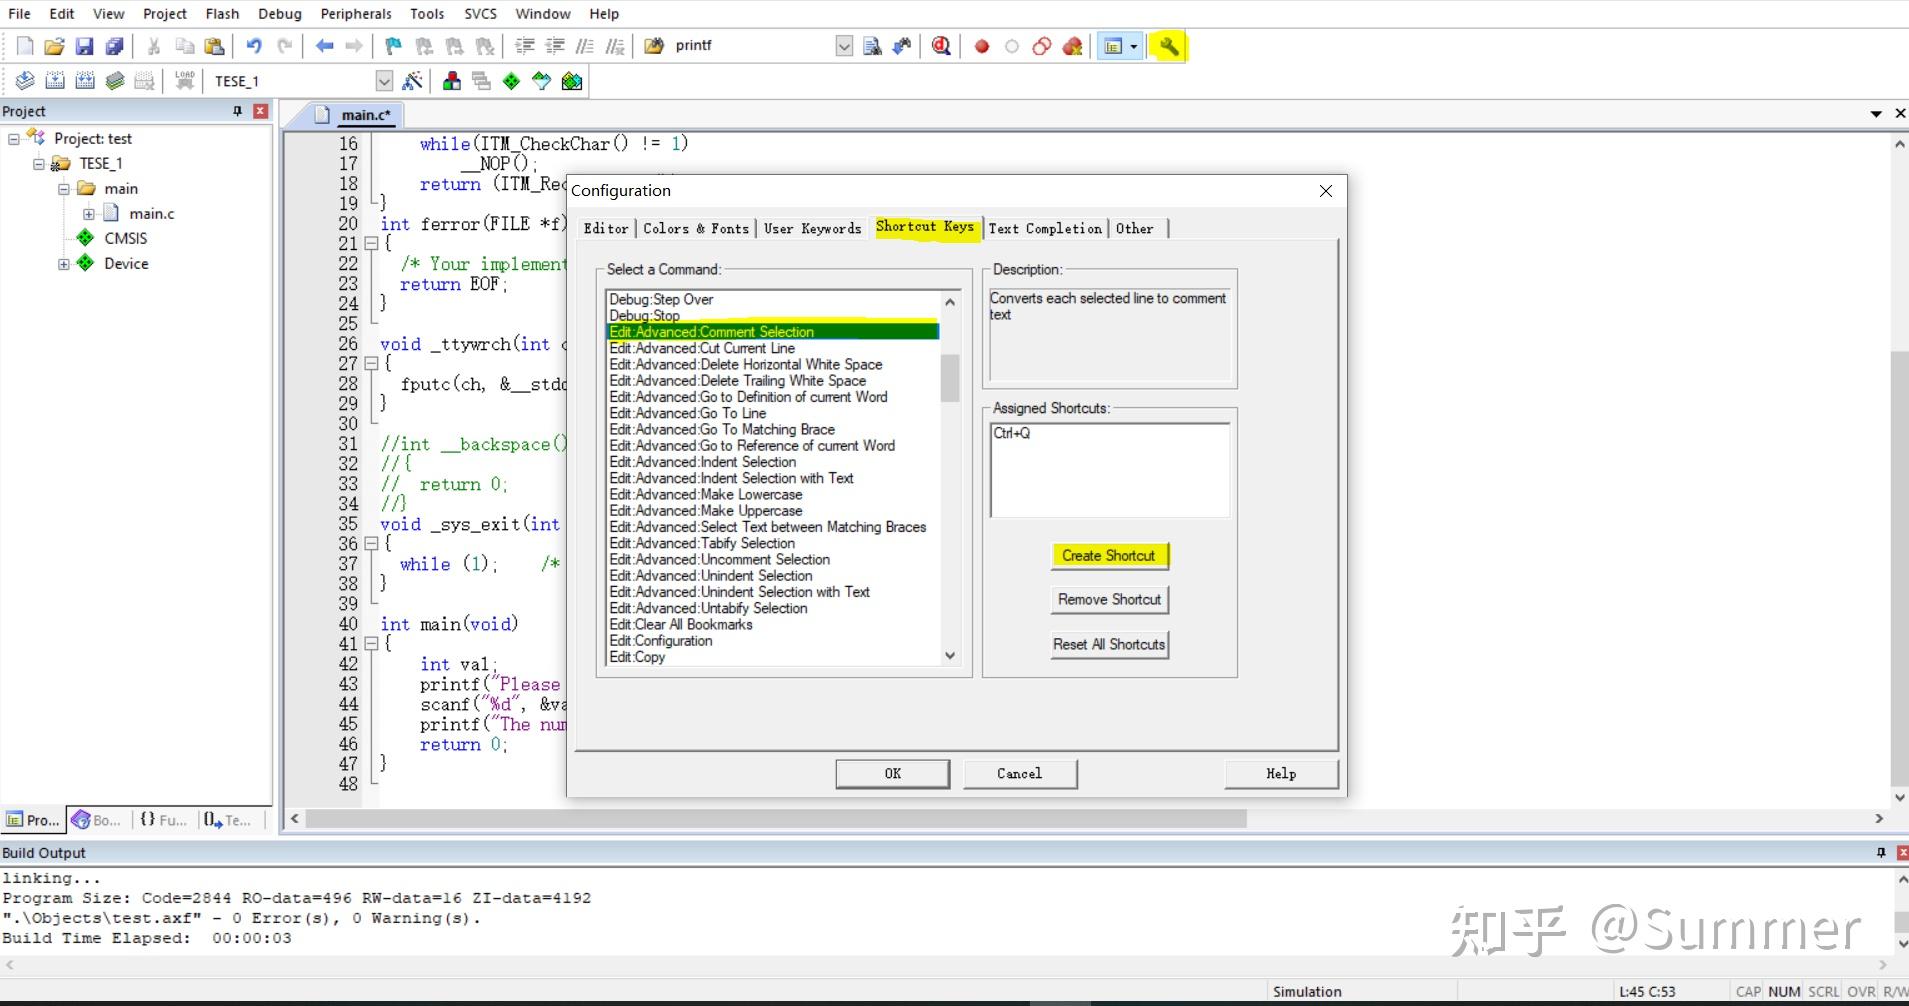Expand the main.c file node
The height and width of the screenshot is (1006, 1909).
(x=89, y=214)
